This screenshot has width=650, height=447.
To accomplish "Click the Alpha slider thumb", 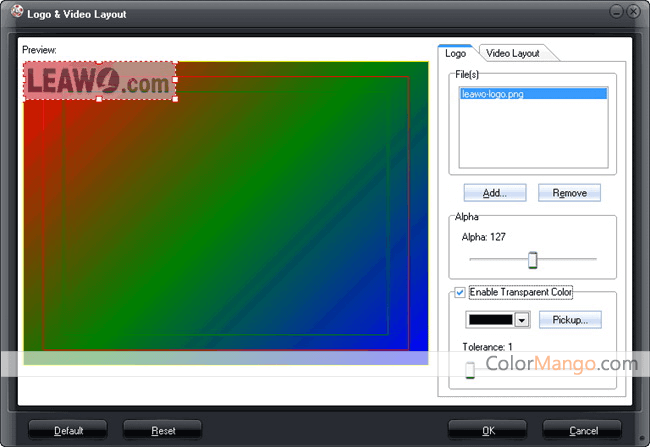I will point(533,260).
